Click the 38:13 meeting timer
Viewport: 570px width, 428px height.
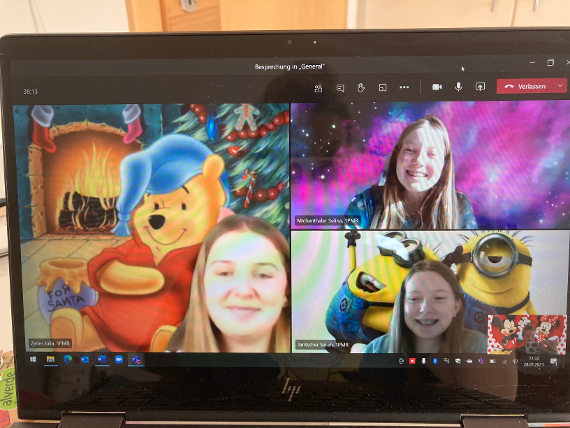coord(31,92)
